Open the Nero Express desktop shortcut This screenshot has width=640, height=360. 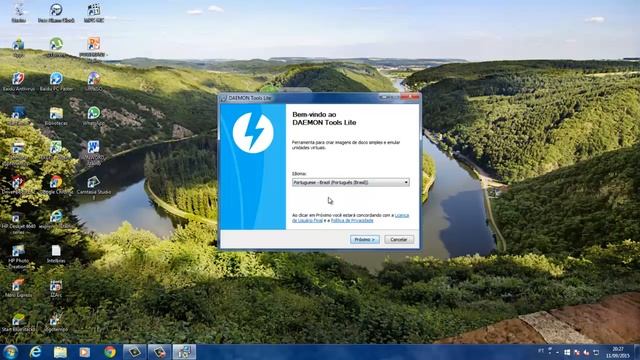point(18,288)
